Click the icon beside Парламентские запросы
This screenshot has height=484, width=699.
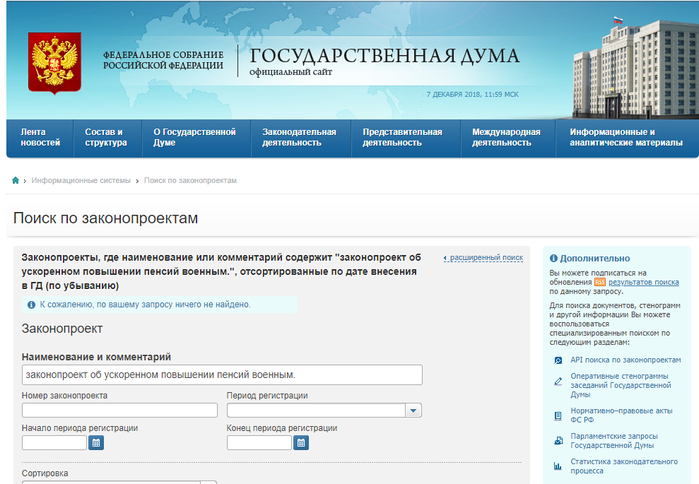[558, 441]
